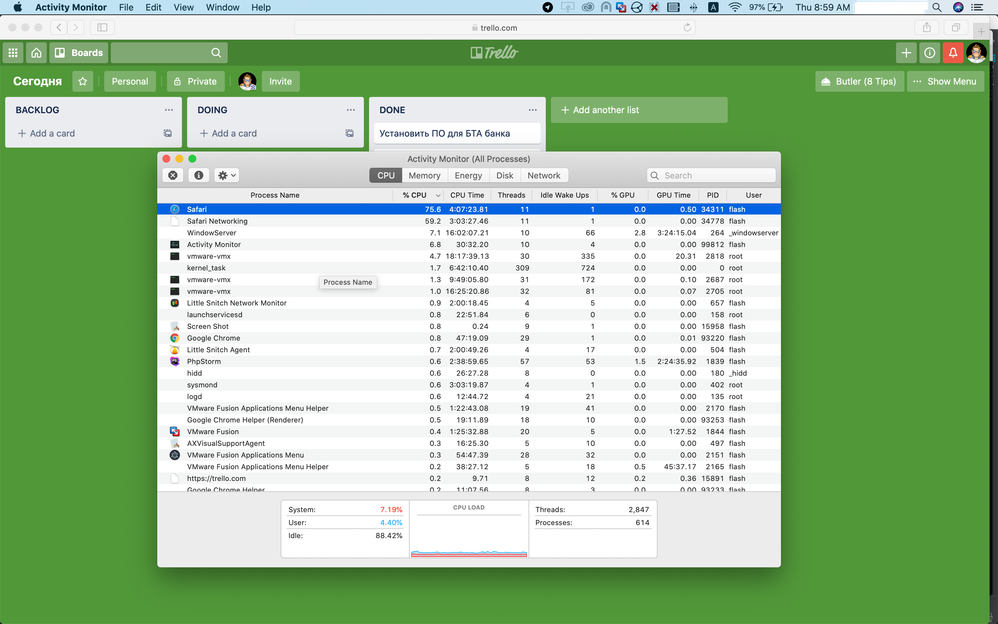Image resolution: width=998 pixels, height=624 pixels.
Task: Open the Trello information icon
Action: [929, 53]
